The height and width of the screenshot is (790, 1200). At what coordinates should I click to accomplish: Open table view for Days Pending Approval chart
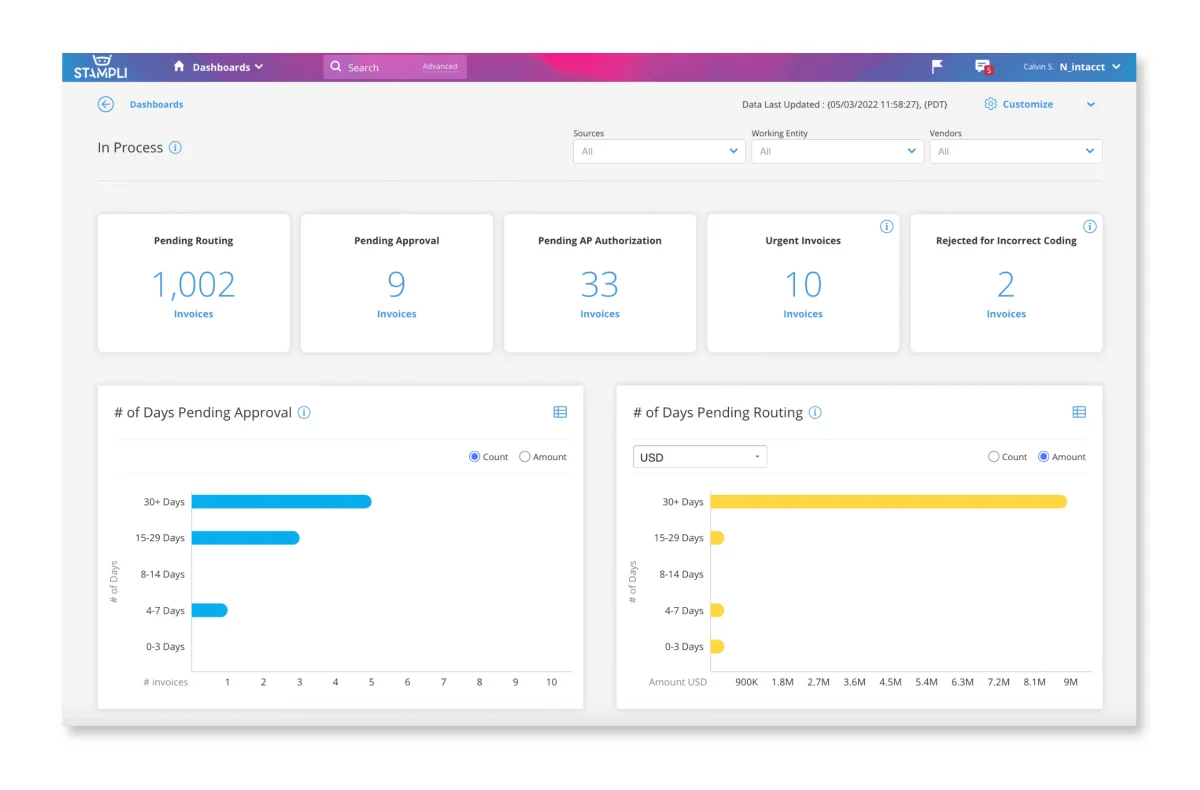point(560,411)
